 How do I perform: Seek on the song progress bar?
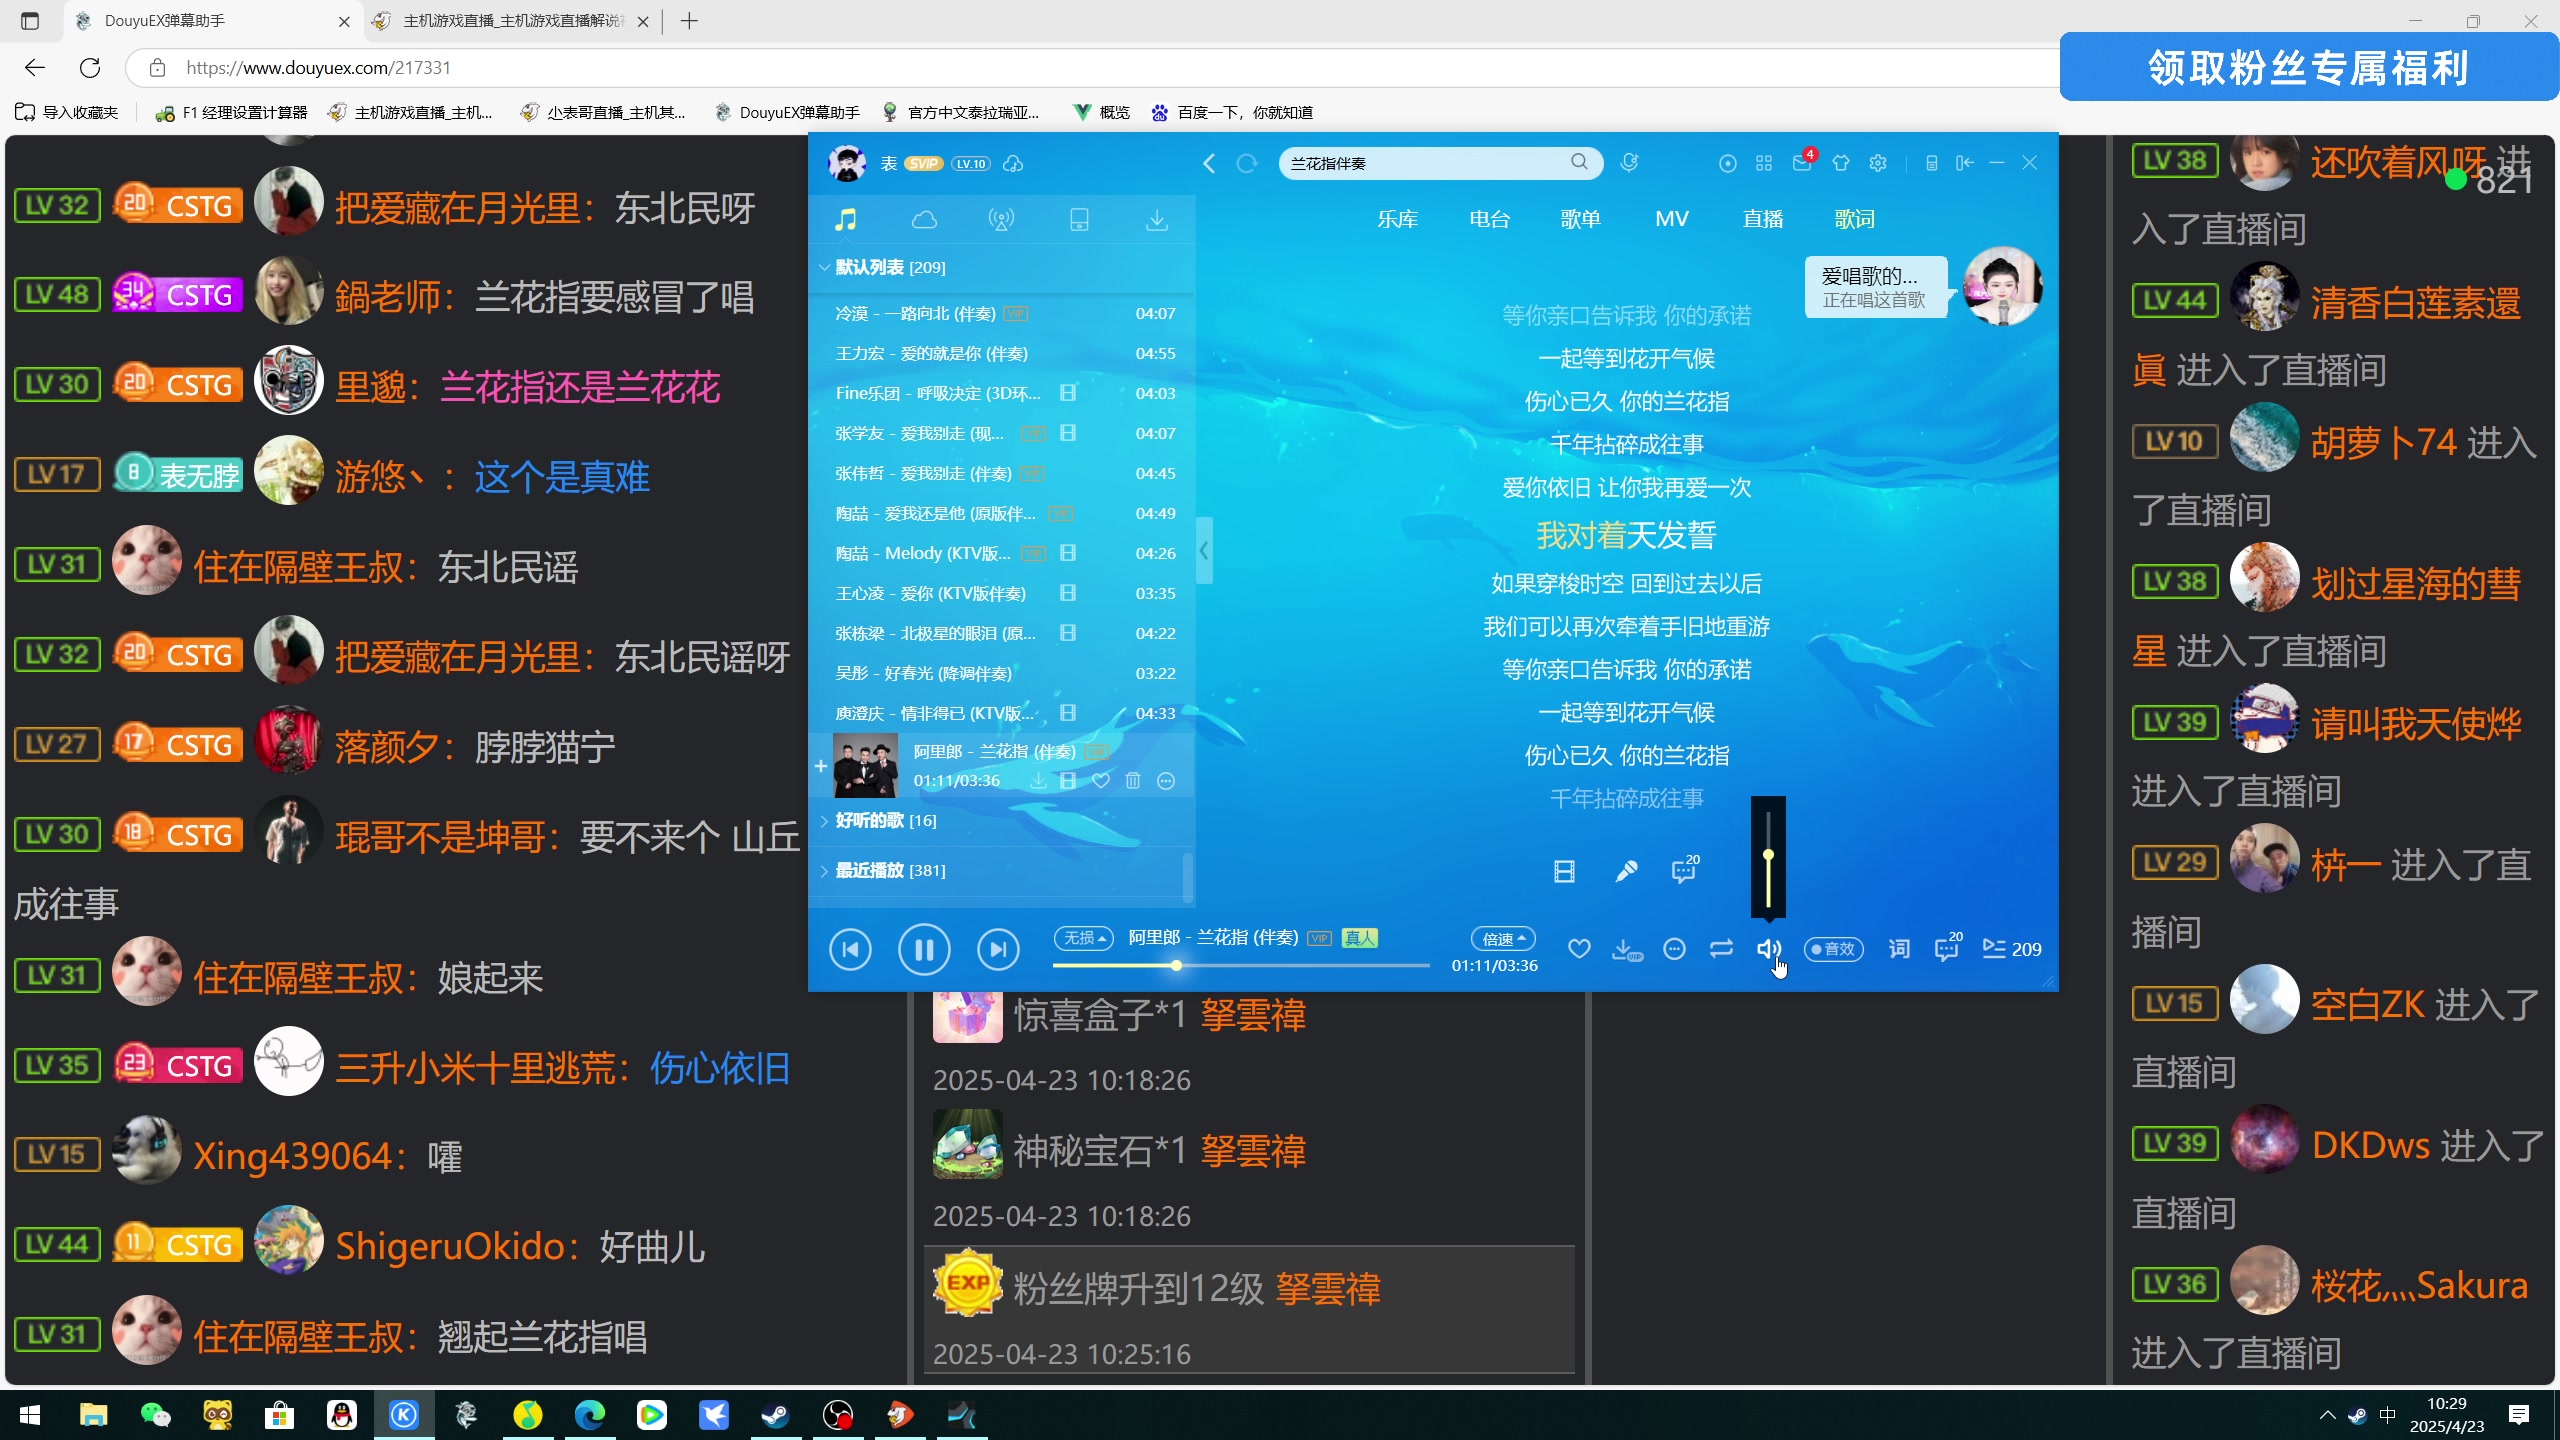tap(1241, 965)
